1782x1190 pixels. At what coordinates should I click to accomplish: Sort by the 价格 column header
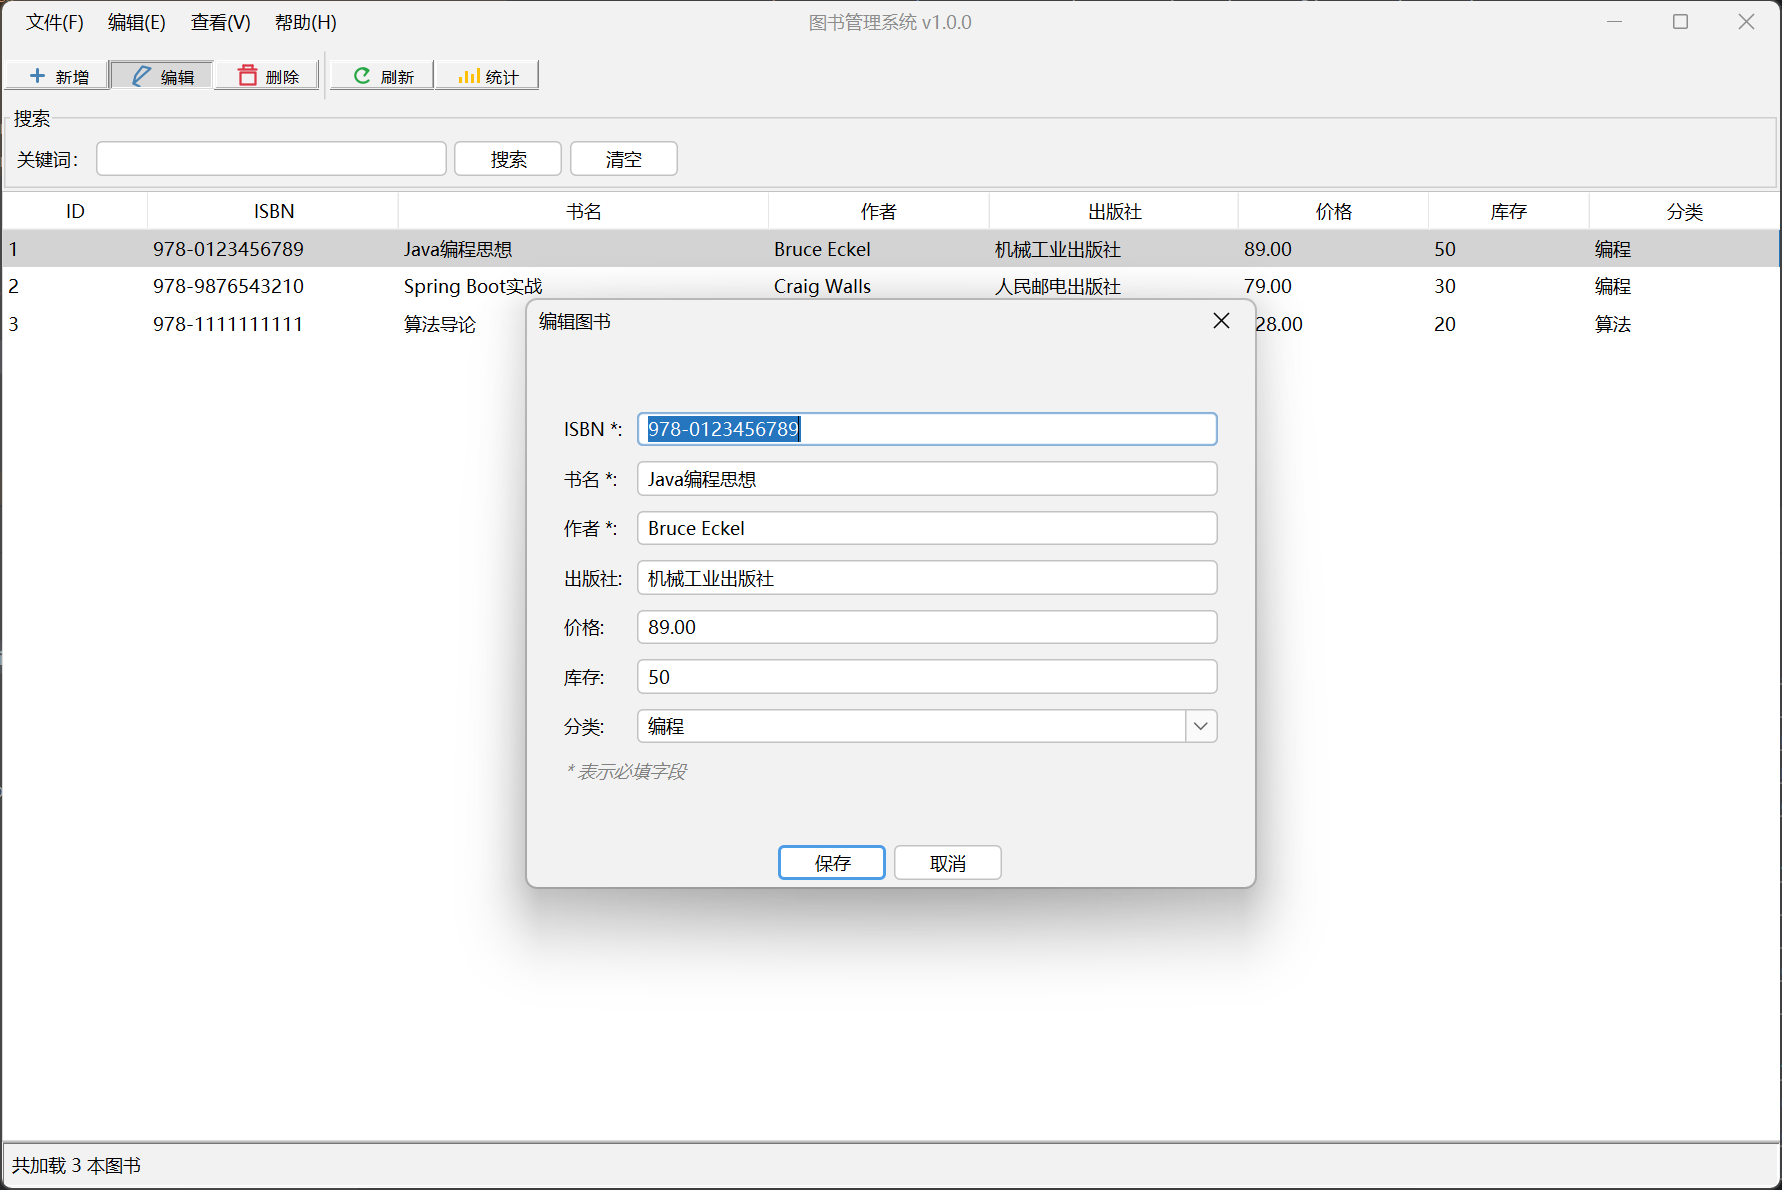(x=1334, y=211)
